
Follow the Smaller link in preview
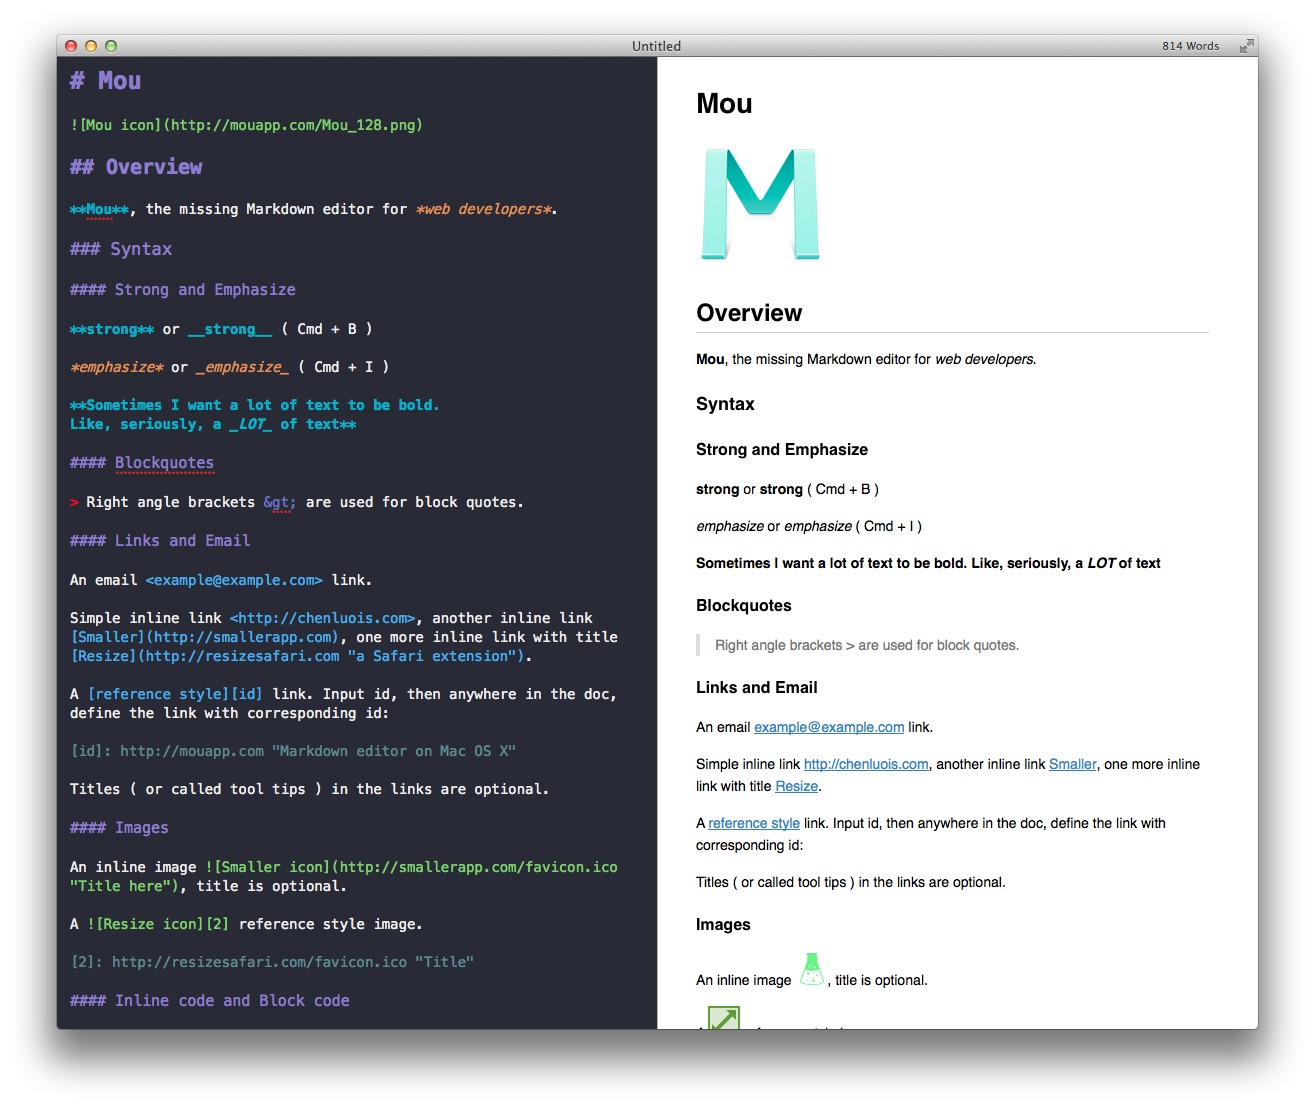click(x=1073, y=764)
